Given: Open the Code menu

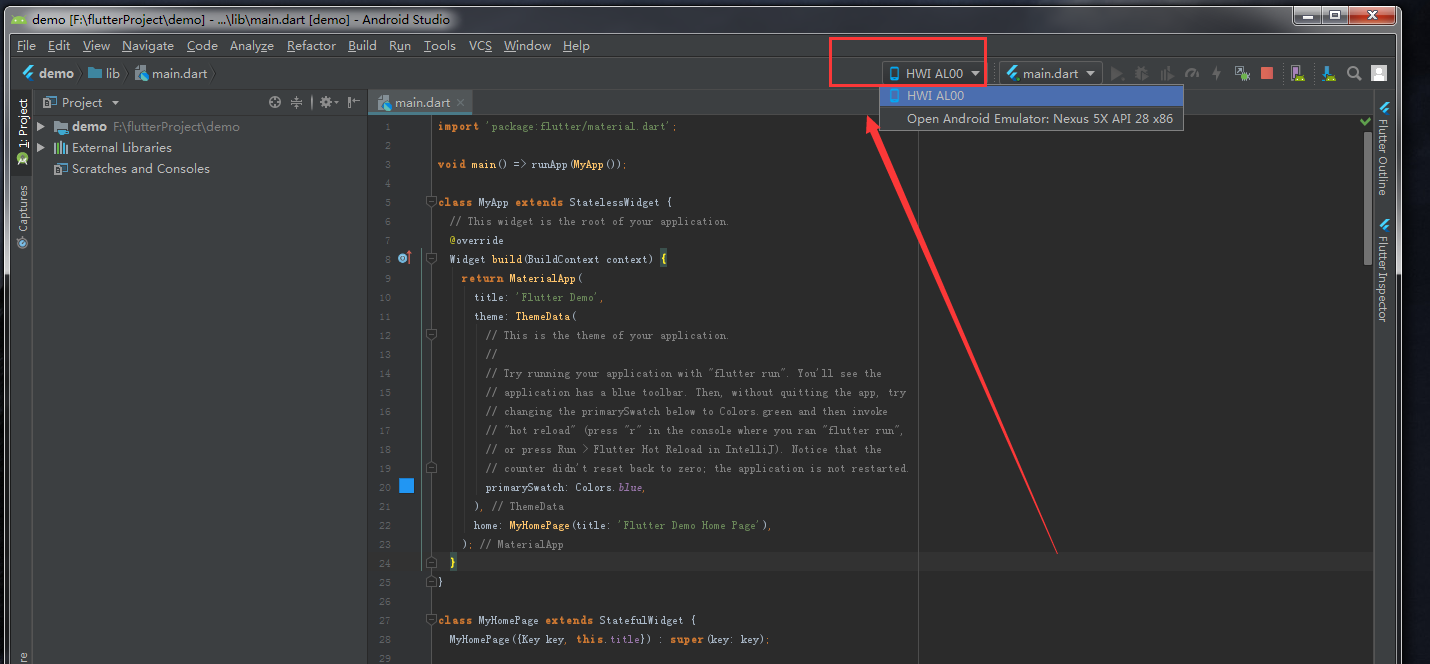Looking at the screenshot, I should (x=202, y=45).
